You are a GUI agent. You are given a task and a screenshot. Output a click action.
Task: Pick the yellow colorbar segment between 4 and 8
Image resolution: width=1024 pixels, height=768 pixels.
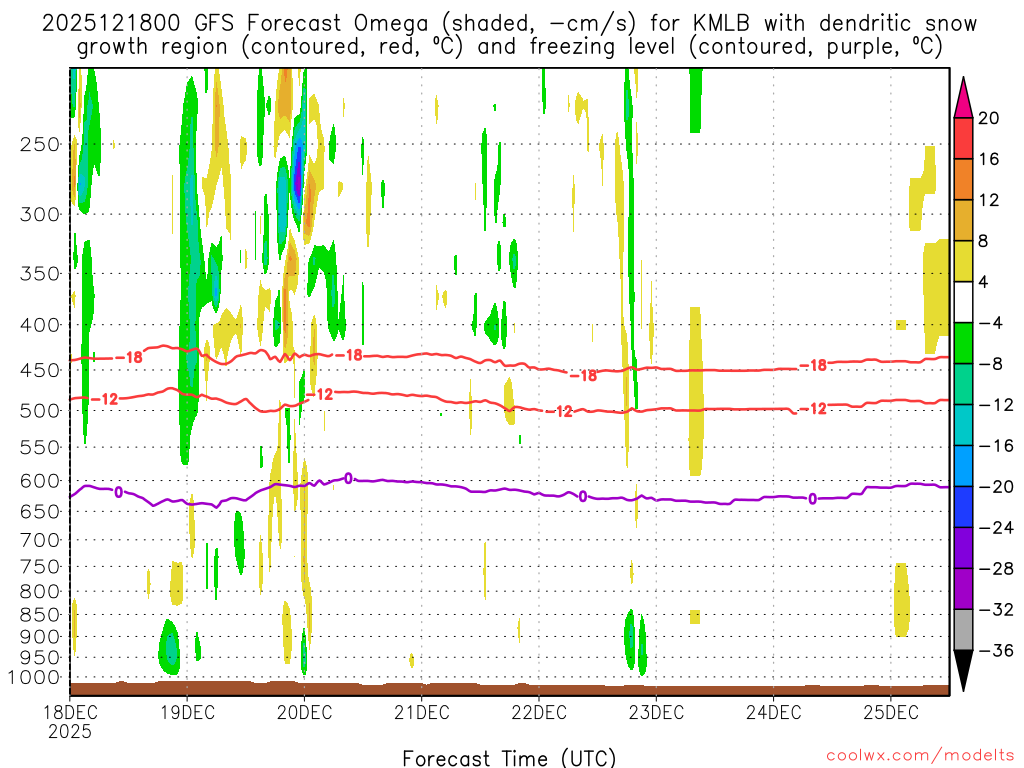pos(963,261)
